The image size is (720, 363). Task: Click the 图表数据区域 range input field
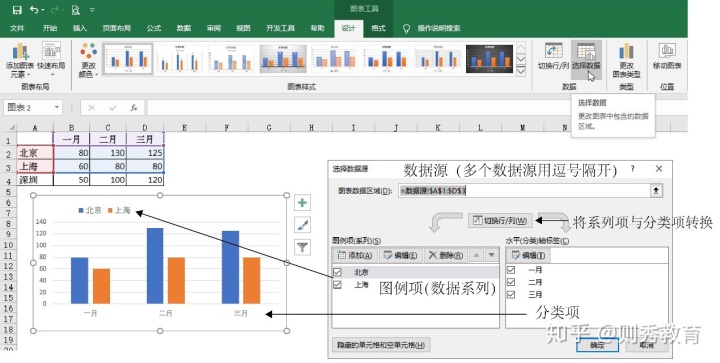(524, 190)
